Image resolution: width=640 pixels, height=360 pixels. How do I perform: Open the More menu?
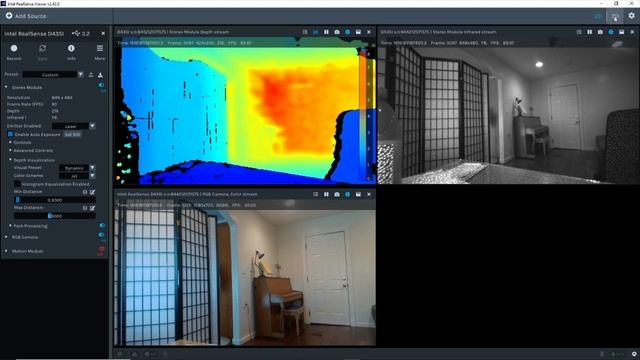100,52
